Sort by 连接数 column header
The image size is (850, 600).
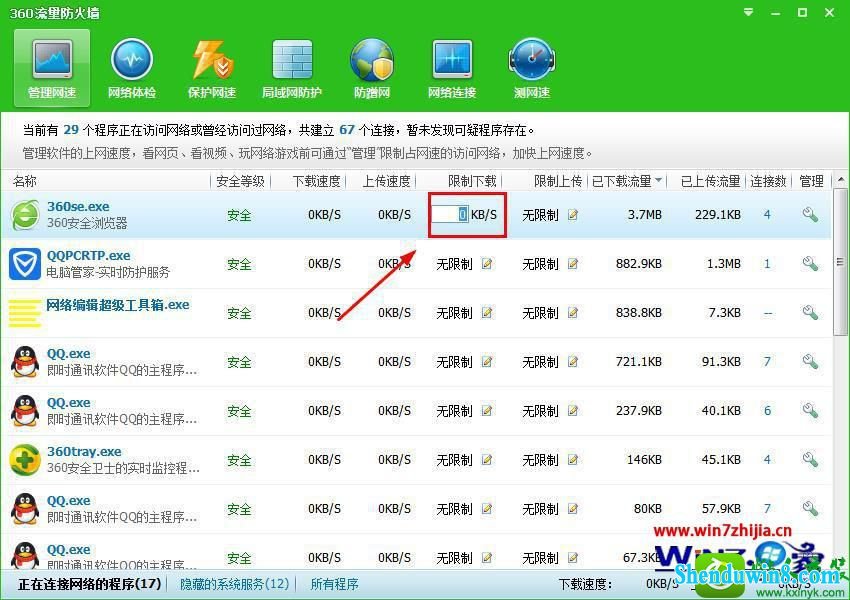click(768, 181)
